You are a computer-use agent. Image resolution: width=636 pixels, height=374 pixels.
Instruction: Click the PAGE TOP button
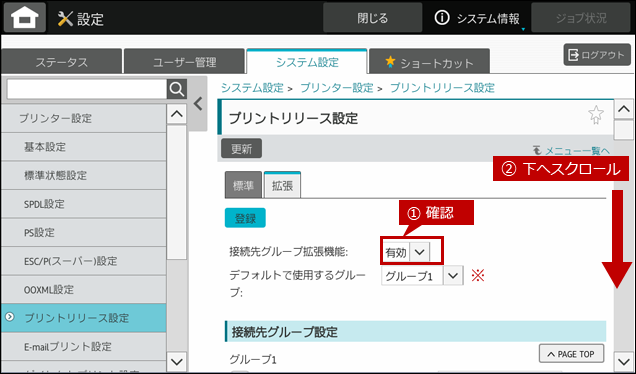coord(571,354)
